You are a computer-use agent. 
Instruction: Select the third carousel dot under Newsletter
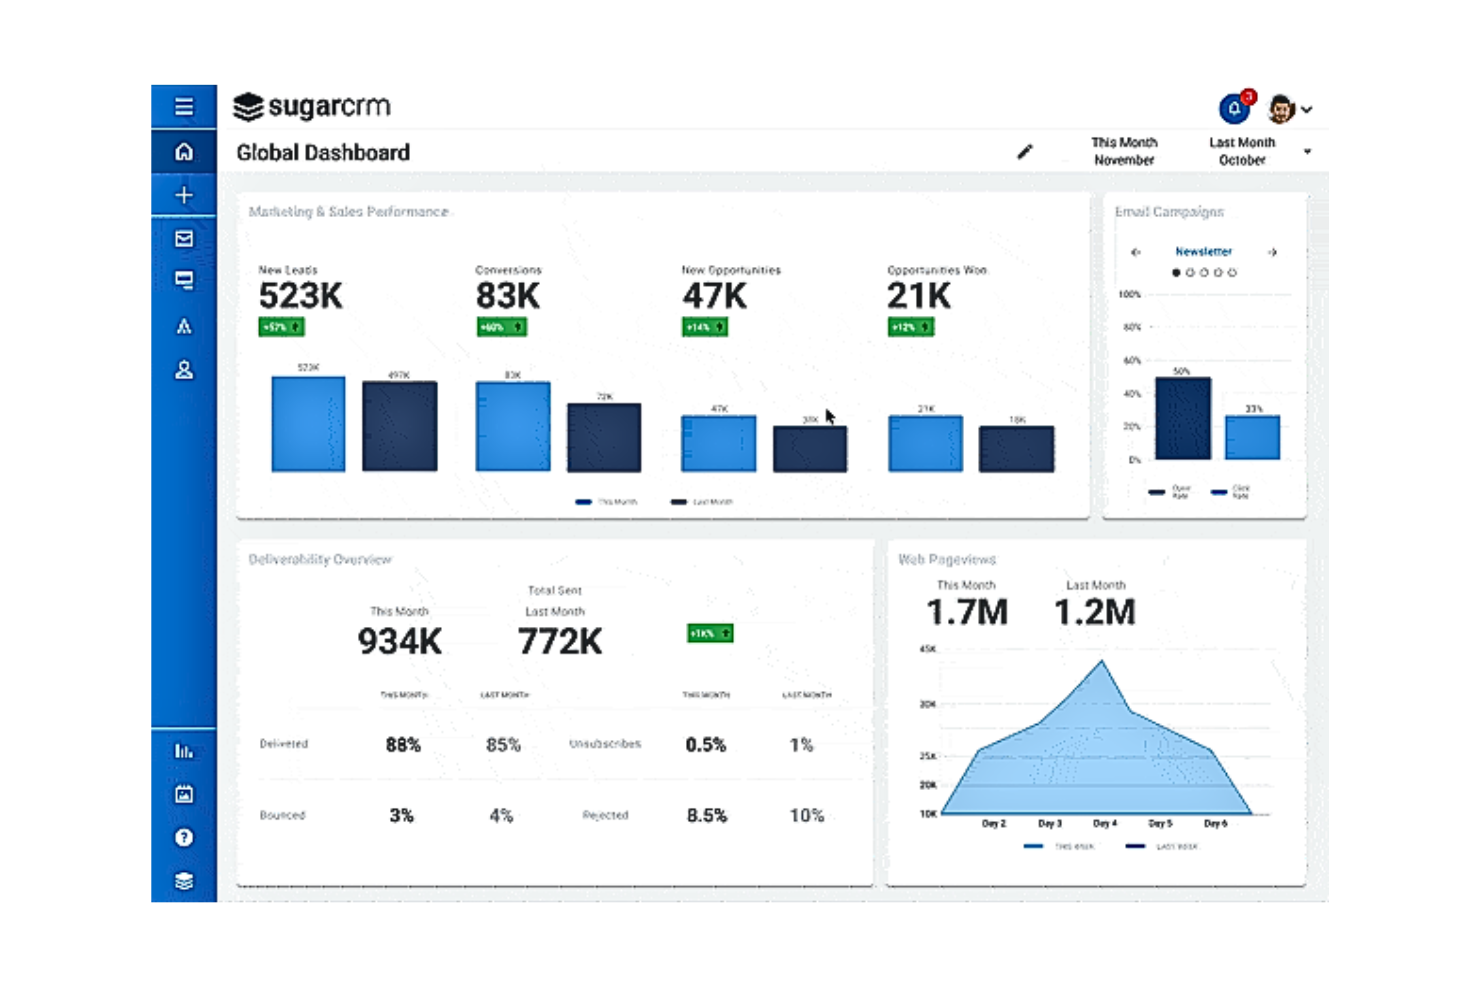coord(1204,272)
